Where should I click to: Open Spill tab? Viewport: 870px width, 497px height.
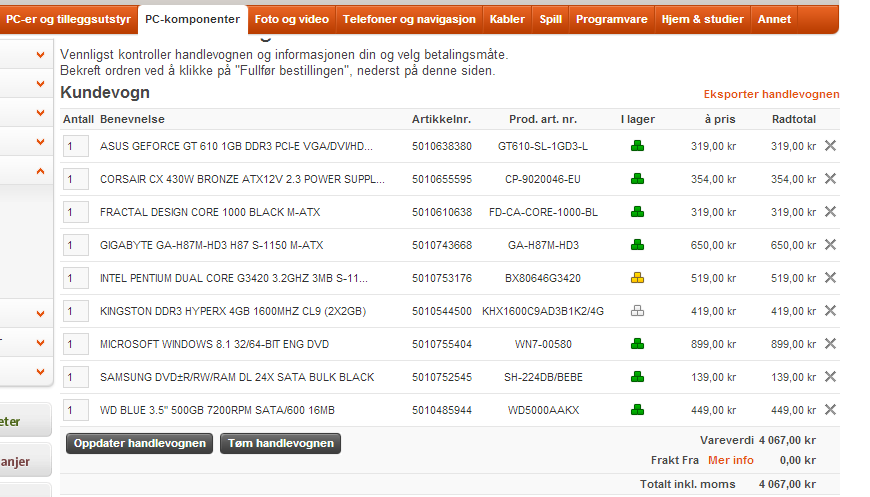[x=551, y=19]
